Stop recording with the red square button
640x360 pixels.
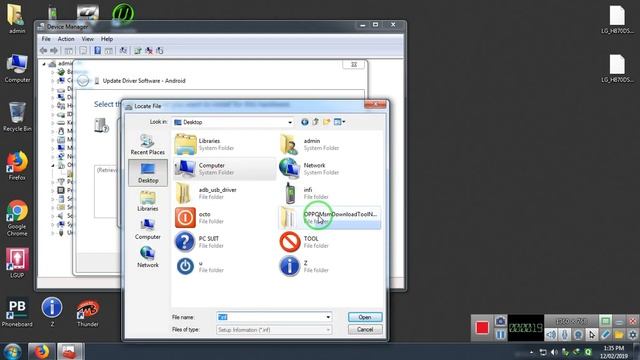(x=482, y=327)
